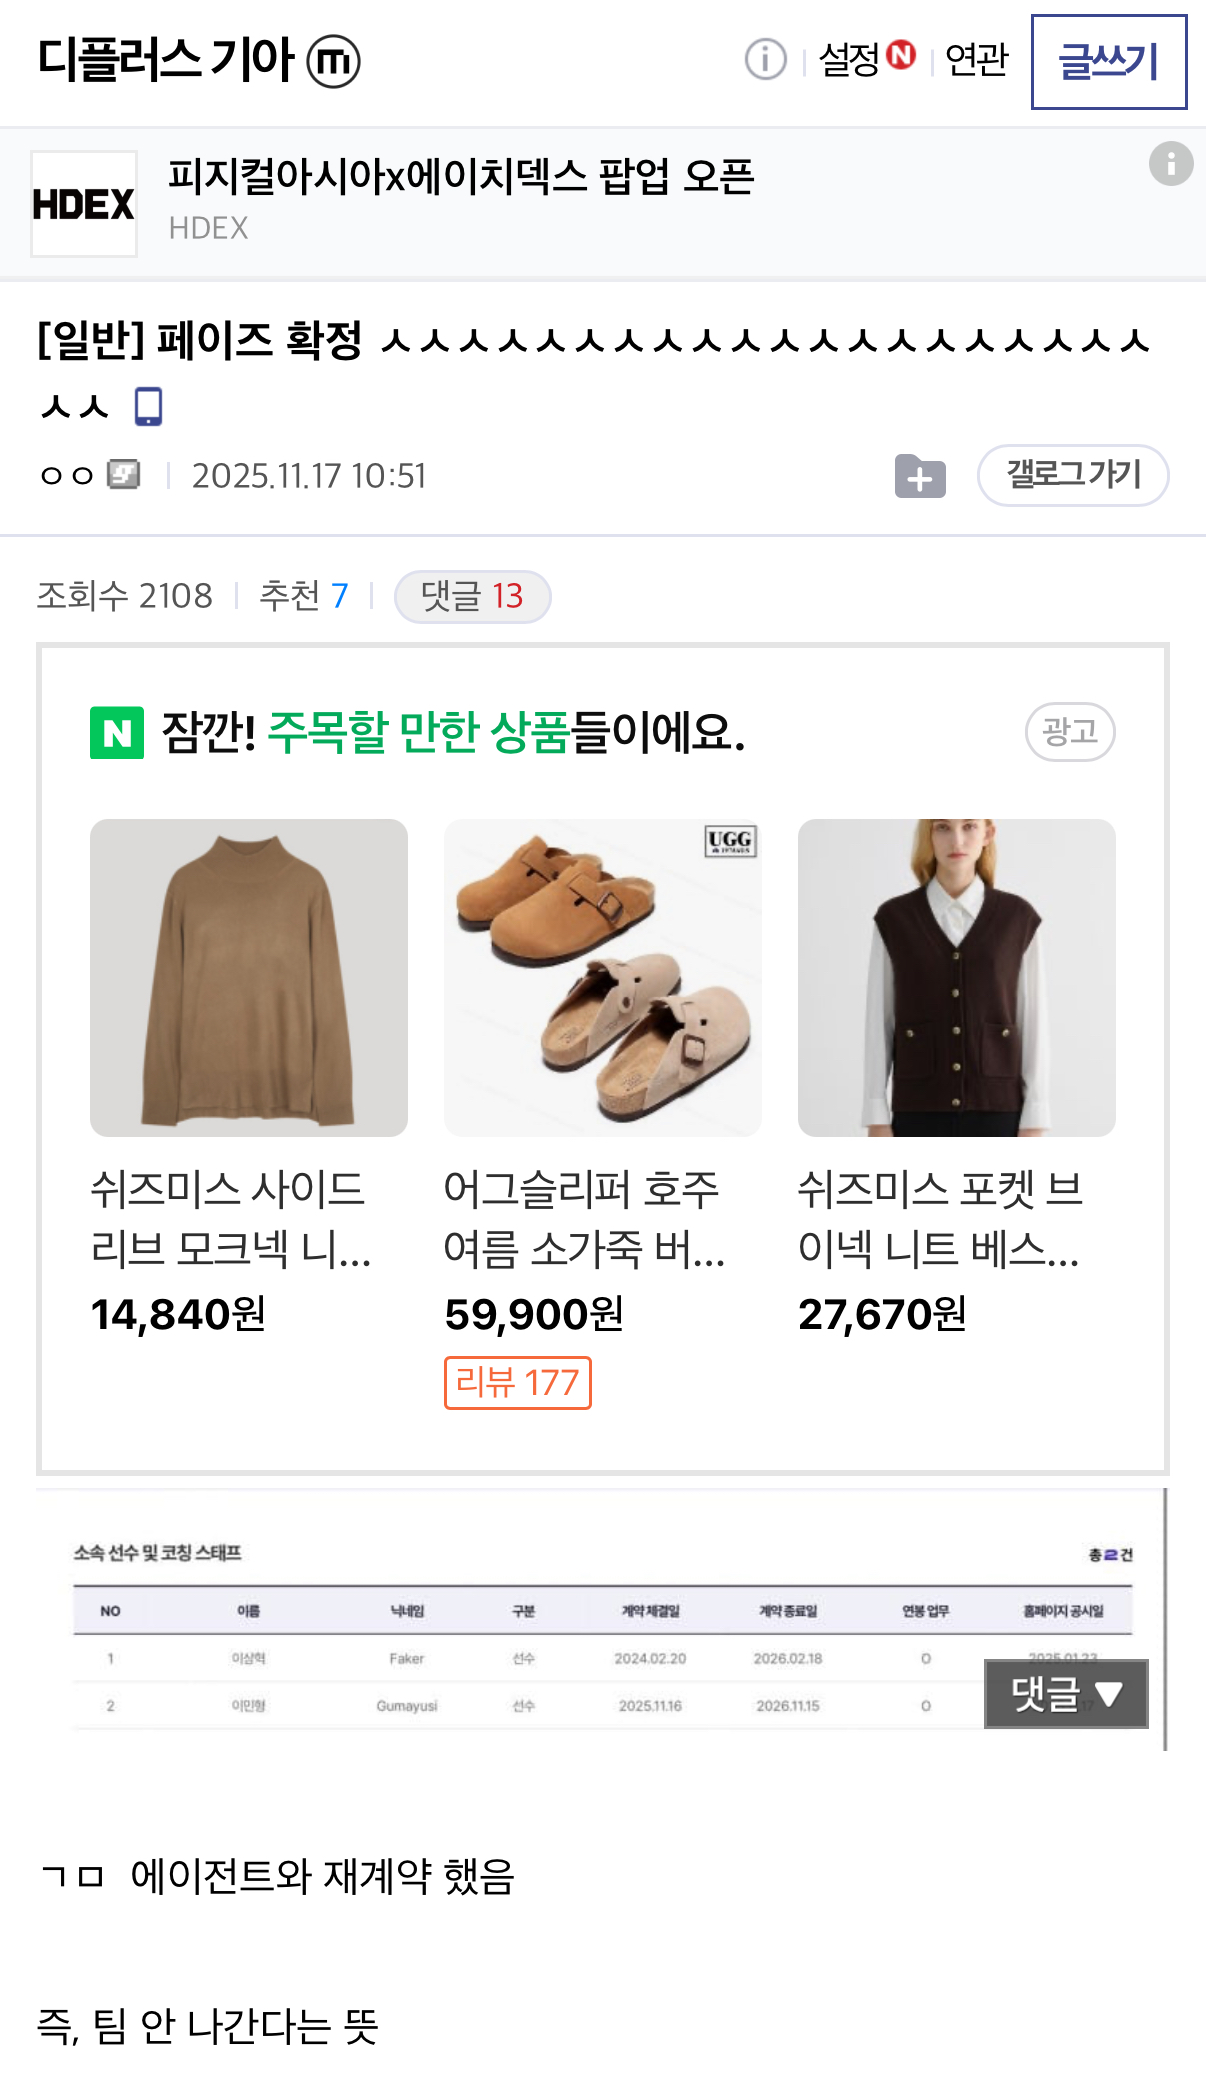
Task: Click the green Naver N logo
Action: [x=117, y=733]
